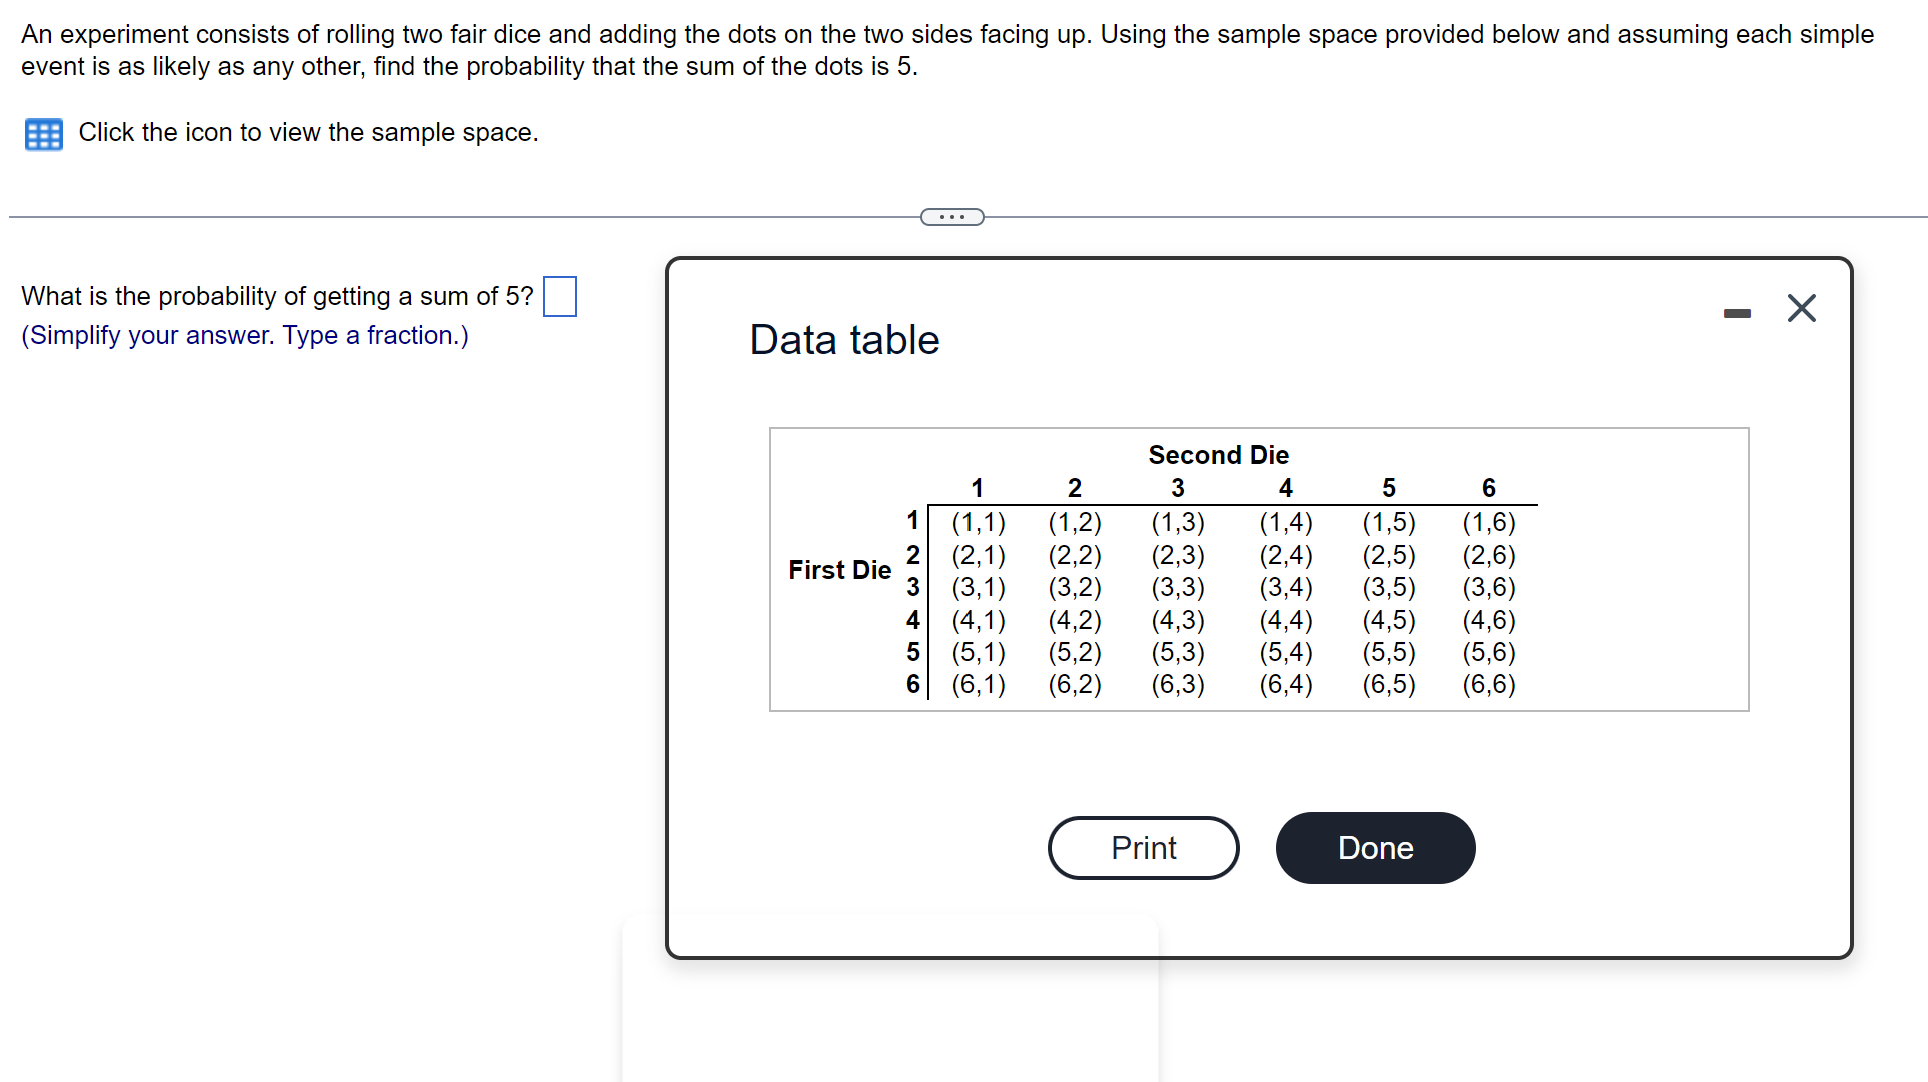Click the Second Die header
1928x1082 pixels.
tap(1218, 455)
